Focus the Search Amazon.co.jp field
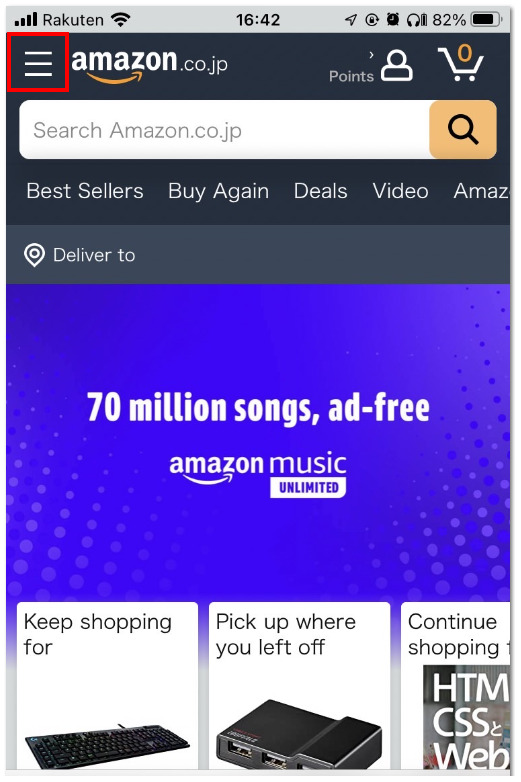This screenshot has height=782, width=521. [224, 130]
